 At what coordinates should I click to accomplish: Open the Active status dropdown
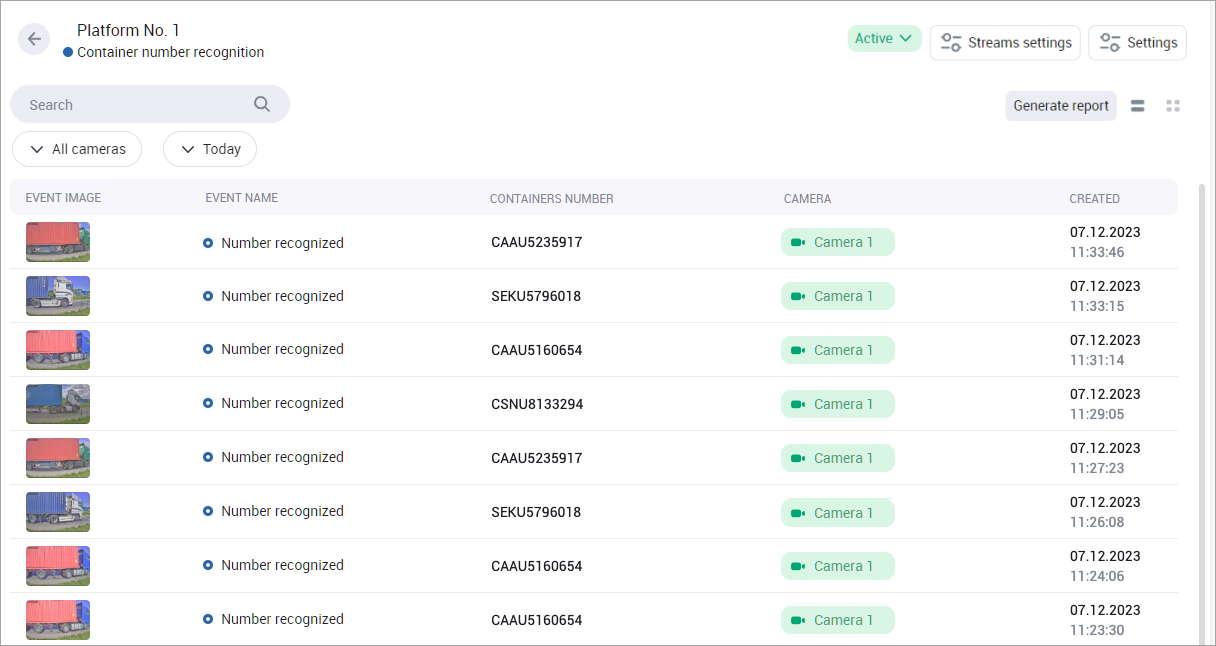(884, 39)
